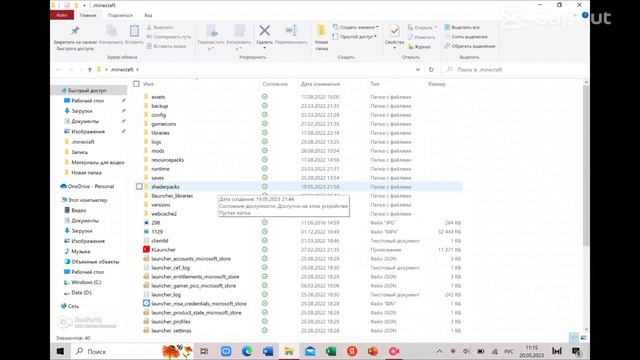Tick the select-all checkbox in header

[136, 84]
